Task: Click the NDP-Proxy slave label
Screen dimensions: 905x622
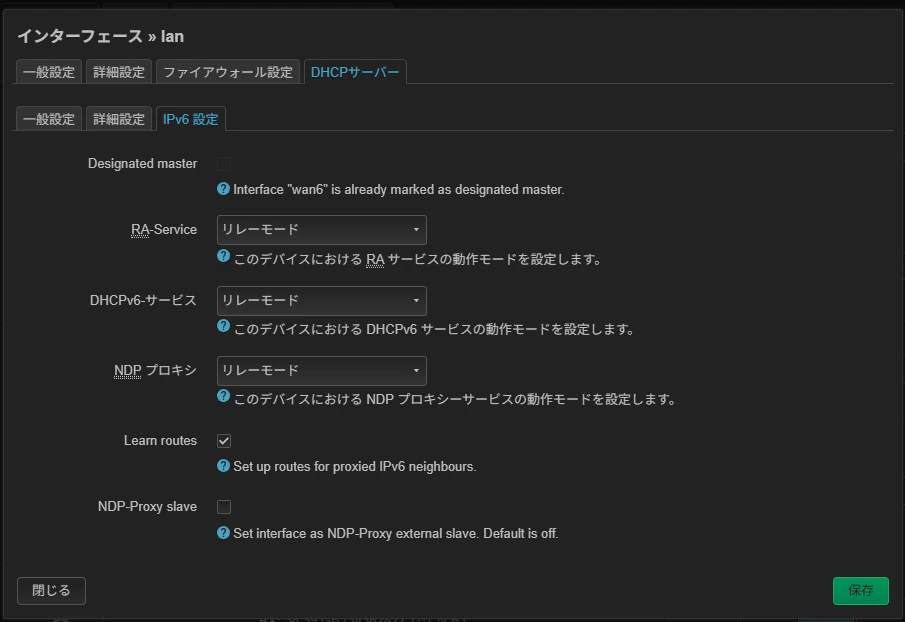Action: click(147, 507)
